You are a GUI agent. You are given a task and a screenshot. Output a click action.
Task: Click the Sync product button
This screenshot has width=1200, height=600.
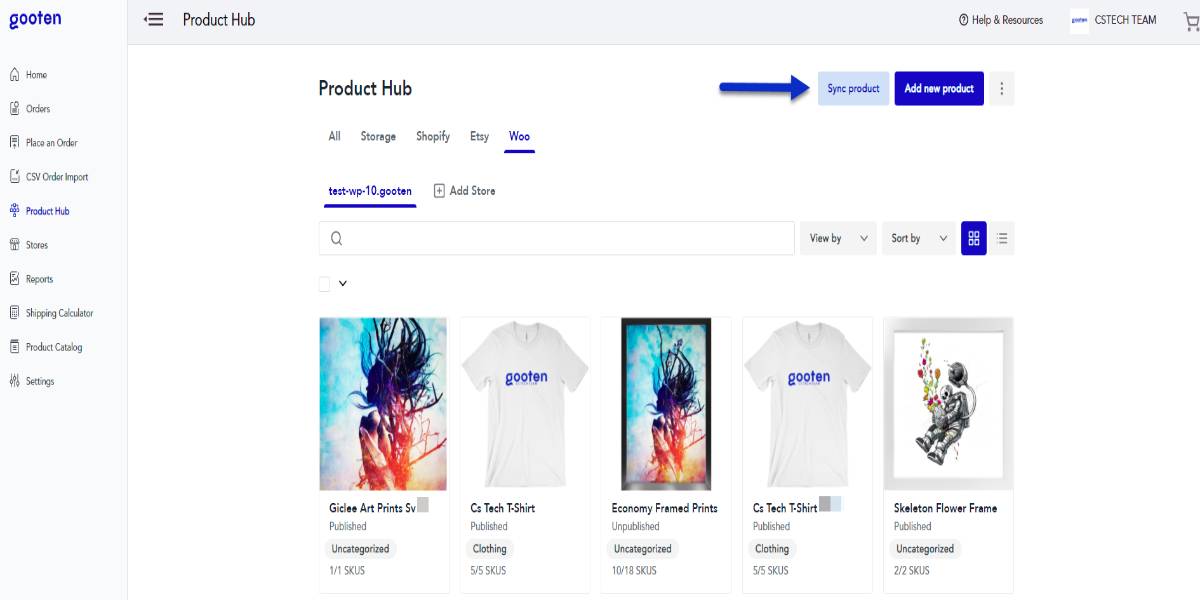(x=854, y=88)
